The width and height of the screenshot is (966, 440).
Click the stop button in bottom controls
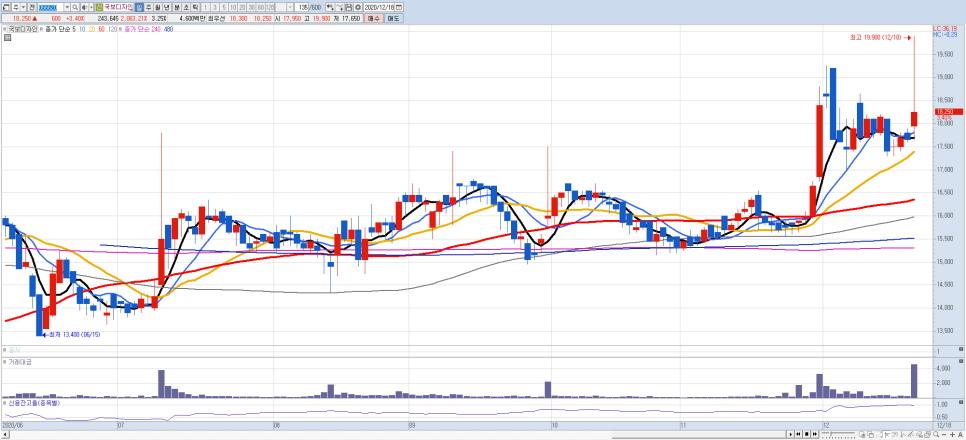pos(806,434)
